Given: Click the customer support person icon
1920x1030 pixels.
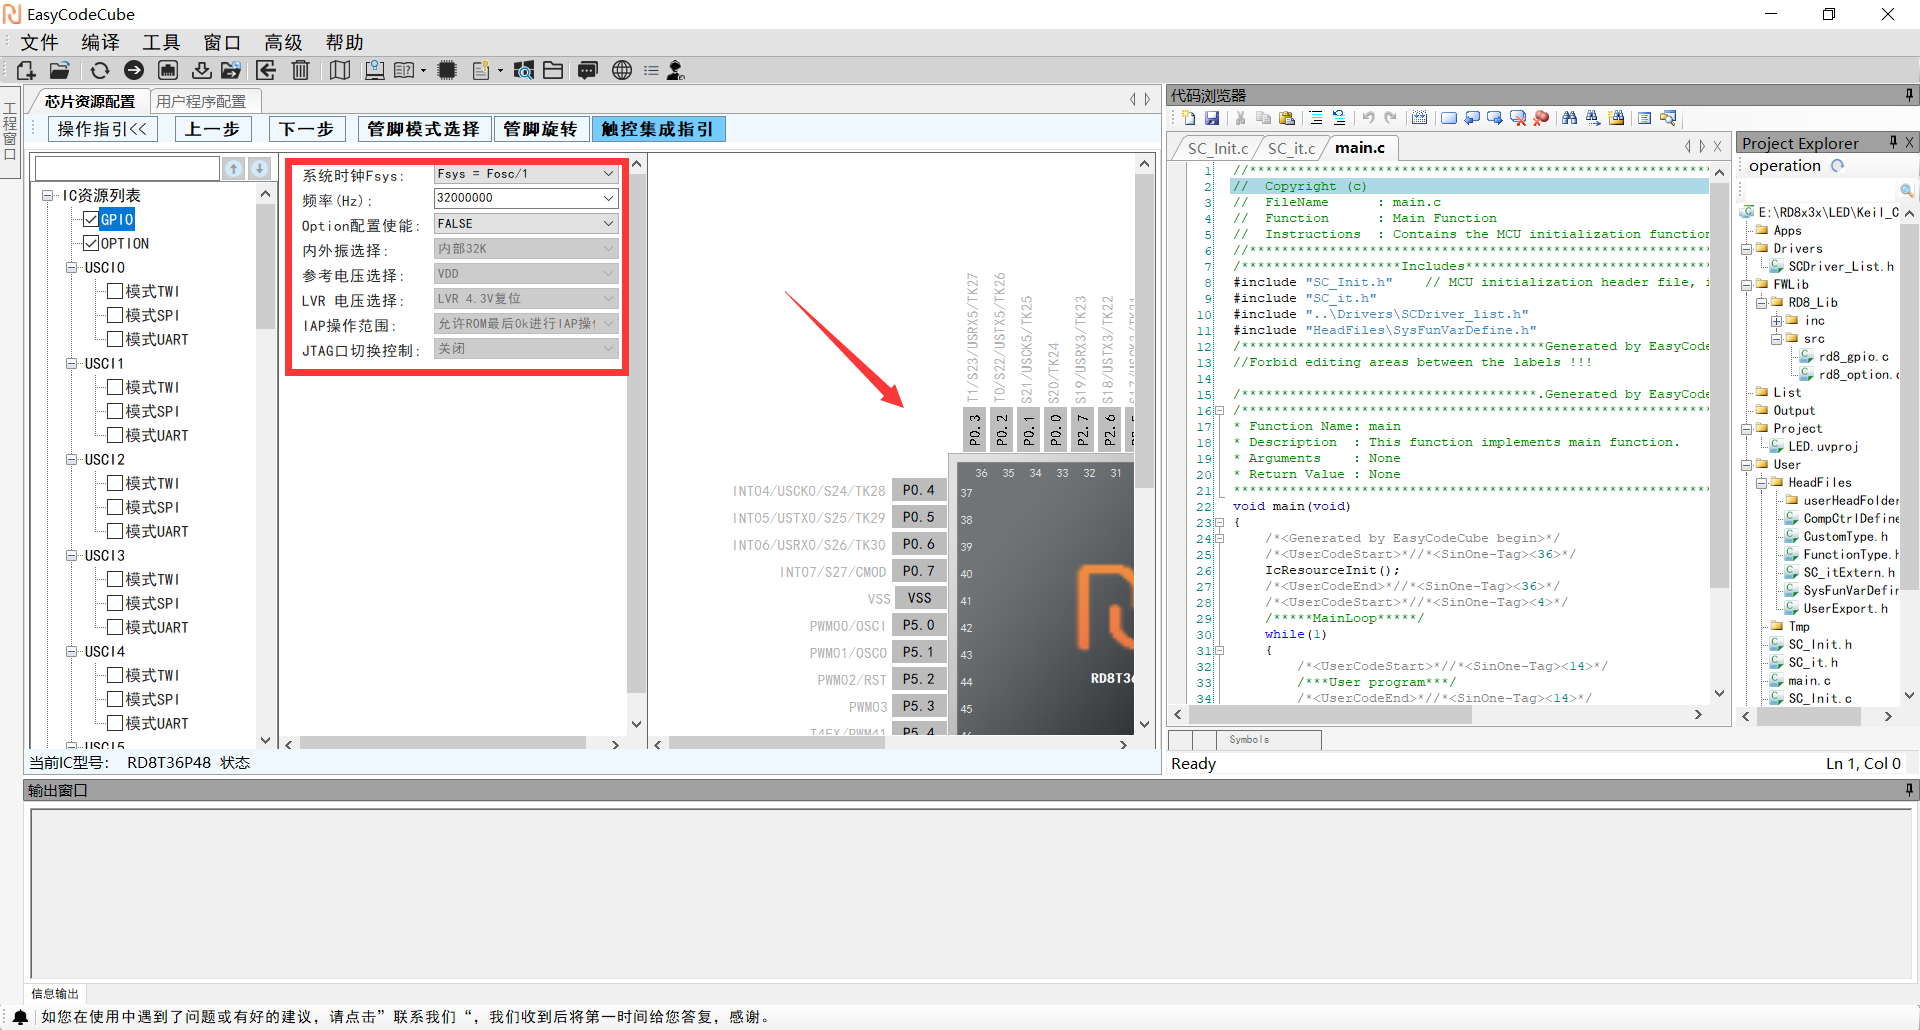Looking at the screenshot, I should pos(676,70).
